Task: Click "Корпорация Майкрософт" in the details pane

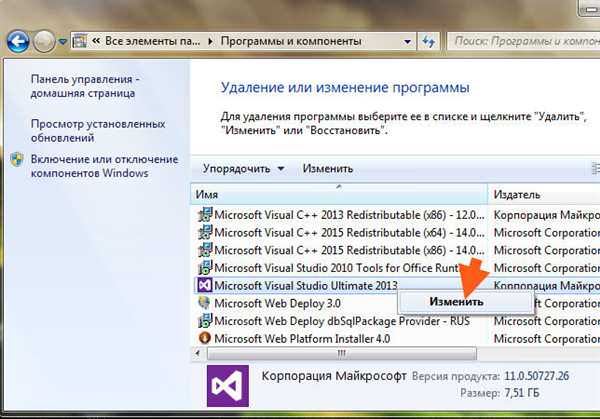Action: pos(334,376)
